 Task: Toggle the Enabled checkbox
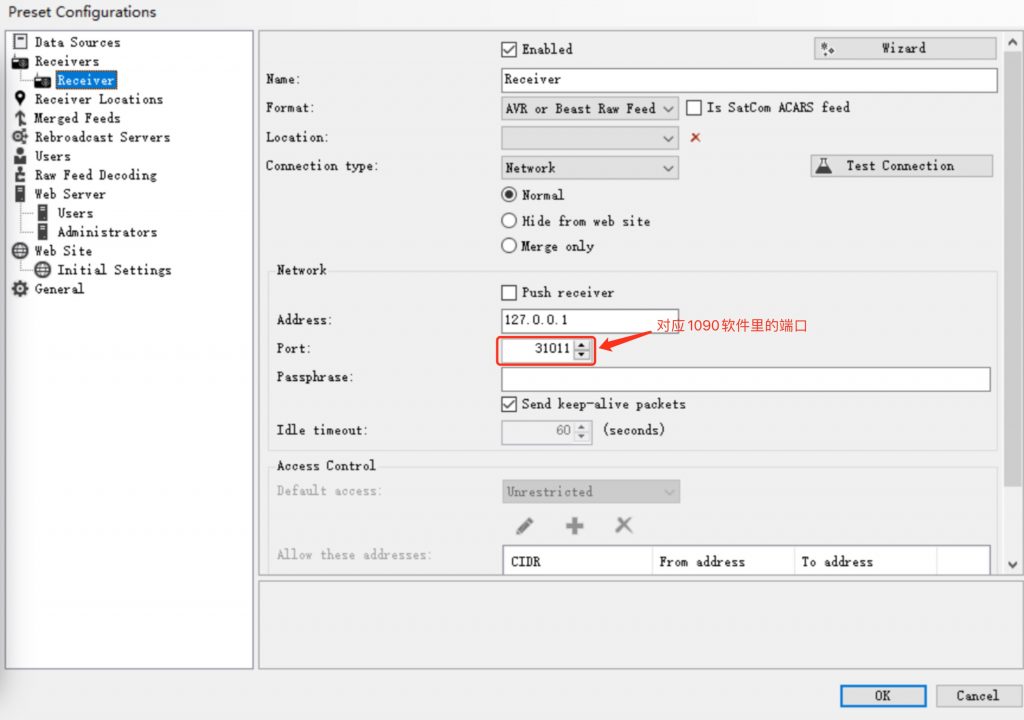[x=508, y=49]
